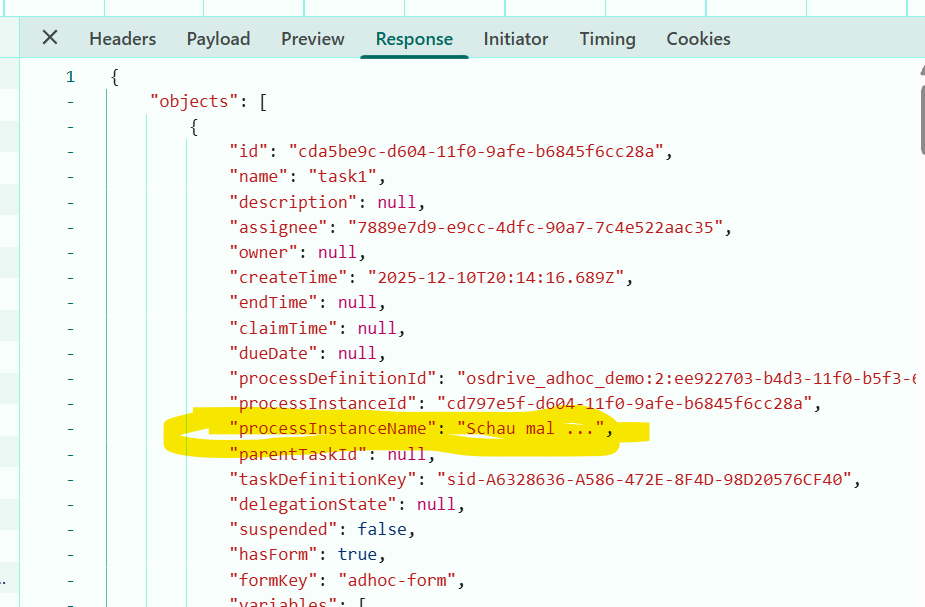Open the Initiator tab

tap(516, 39)
